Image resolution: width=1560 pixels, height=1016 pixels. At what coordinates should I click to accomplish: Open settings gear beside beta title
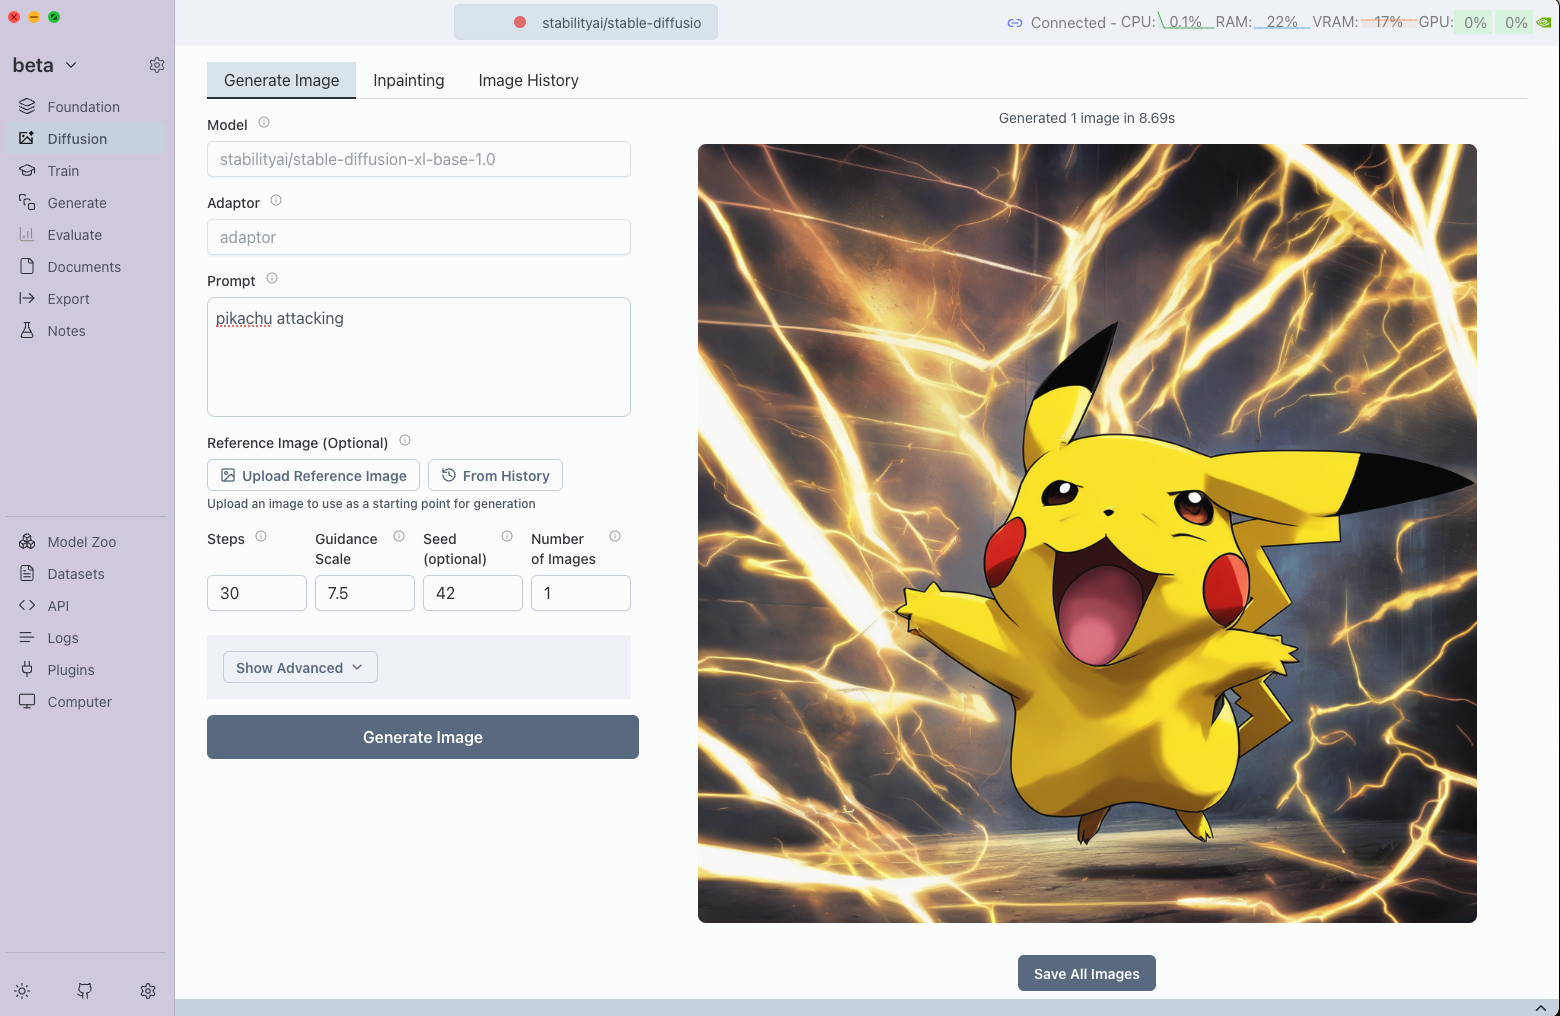tap(157, 65)
